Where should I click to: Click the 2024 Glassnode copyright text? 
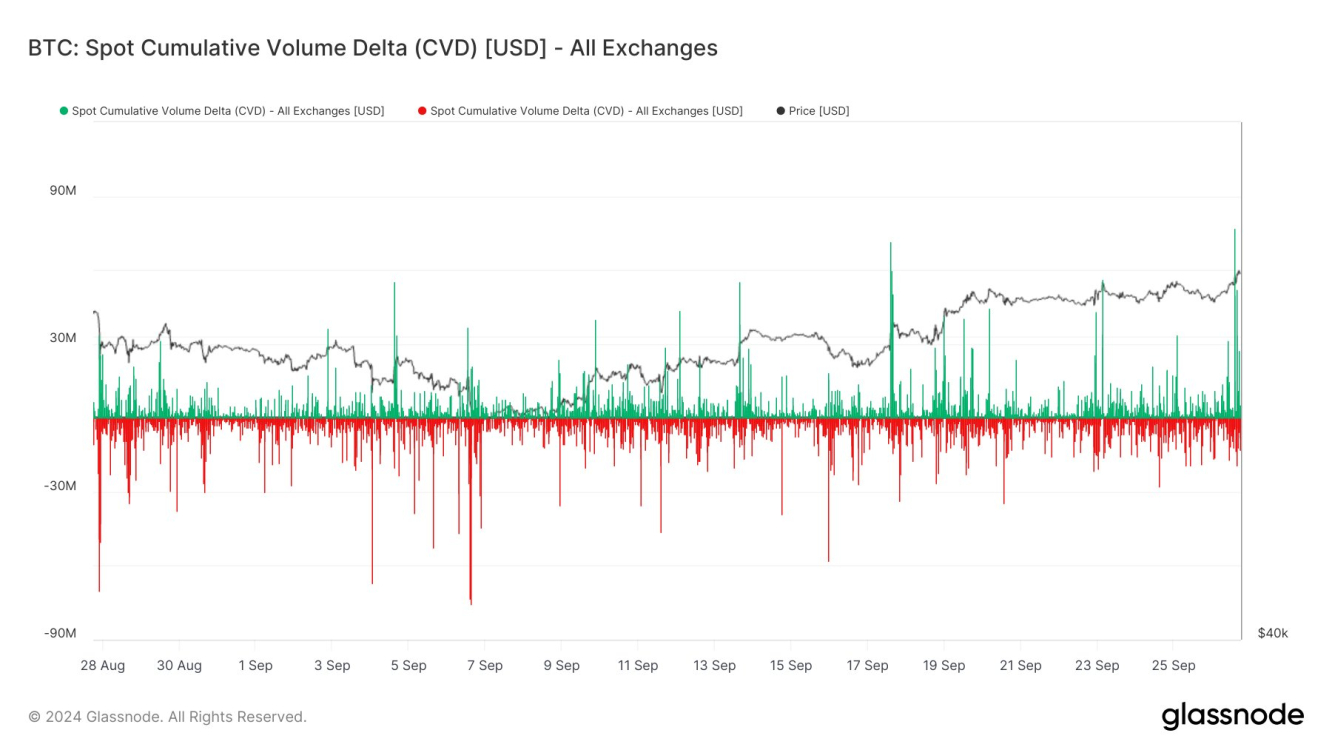pyautogui.click(x=167, y=717)
